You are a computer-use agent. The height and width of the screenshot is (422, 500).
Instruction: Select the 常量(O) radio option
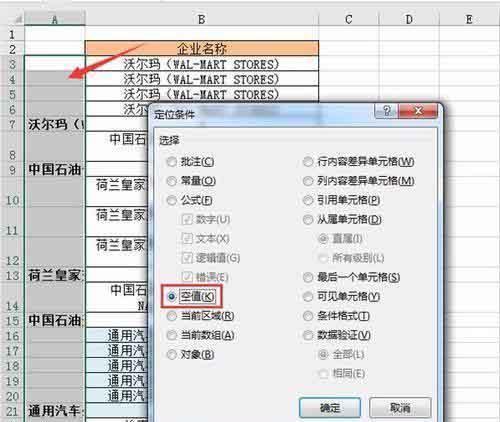pos(172,181)
